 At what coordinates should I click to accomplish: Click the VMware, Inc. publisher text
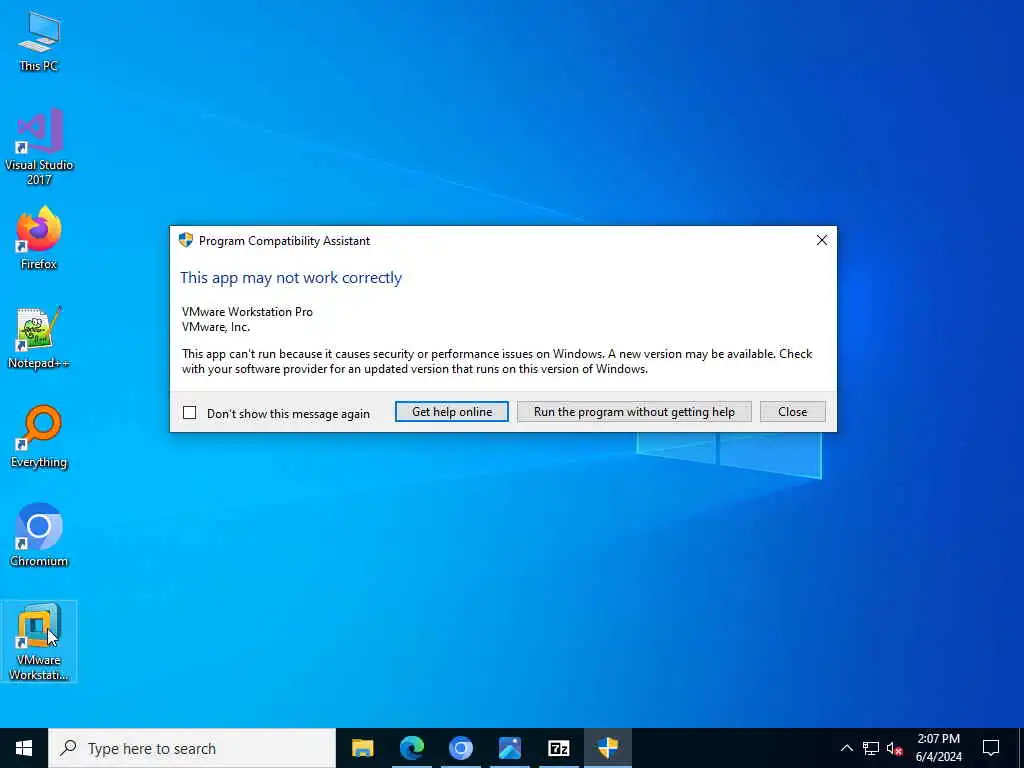click(216, 327)
